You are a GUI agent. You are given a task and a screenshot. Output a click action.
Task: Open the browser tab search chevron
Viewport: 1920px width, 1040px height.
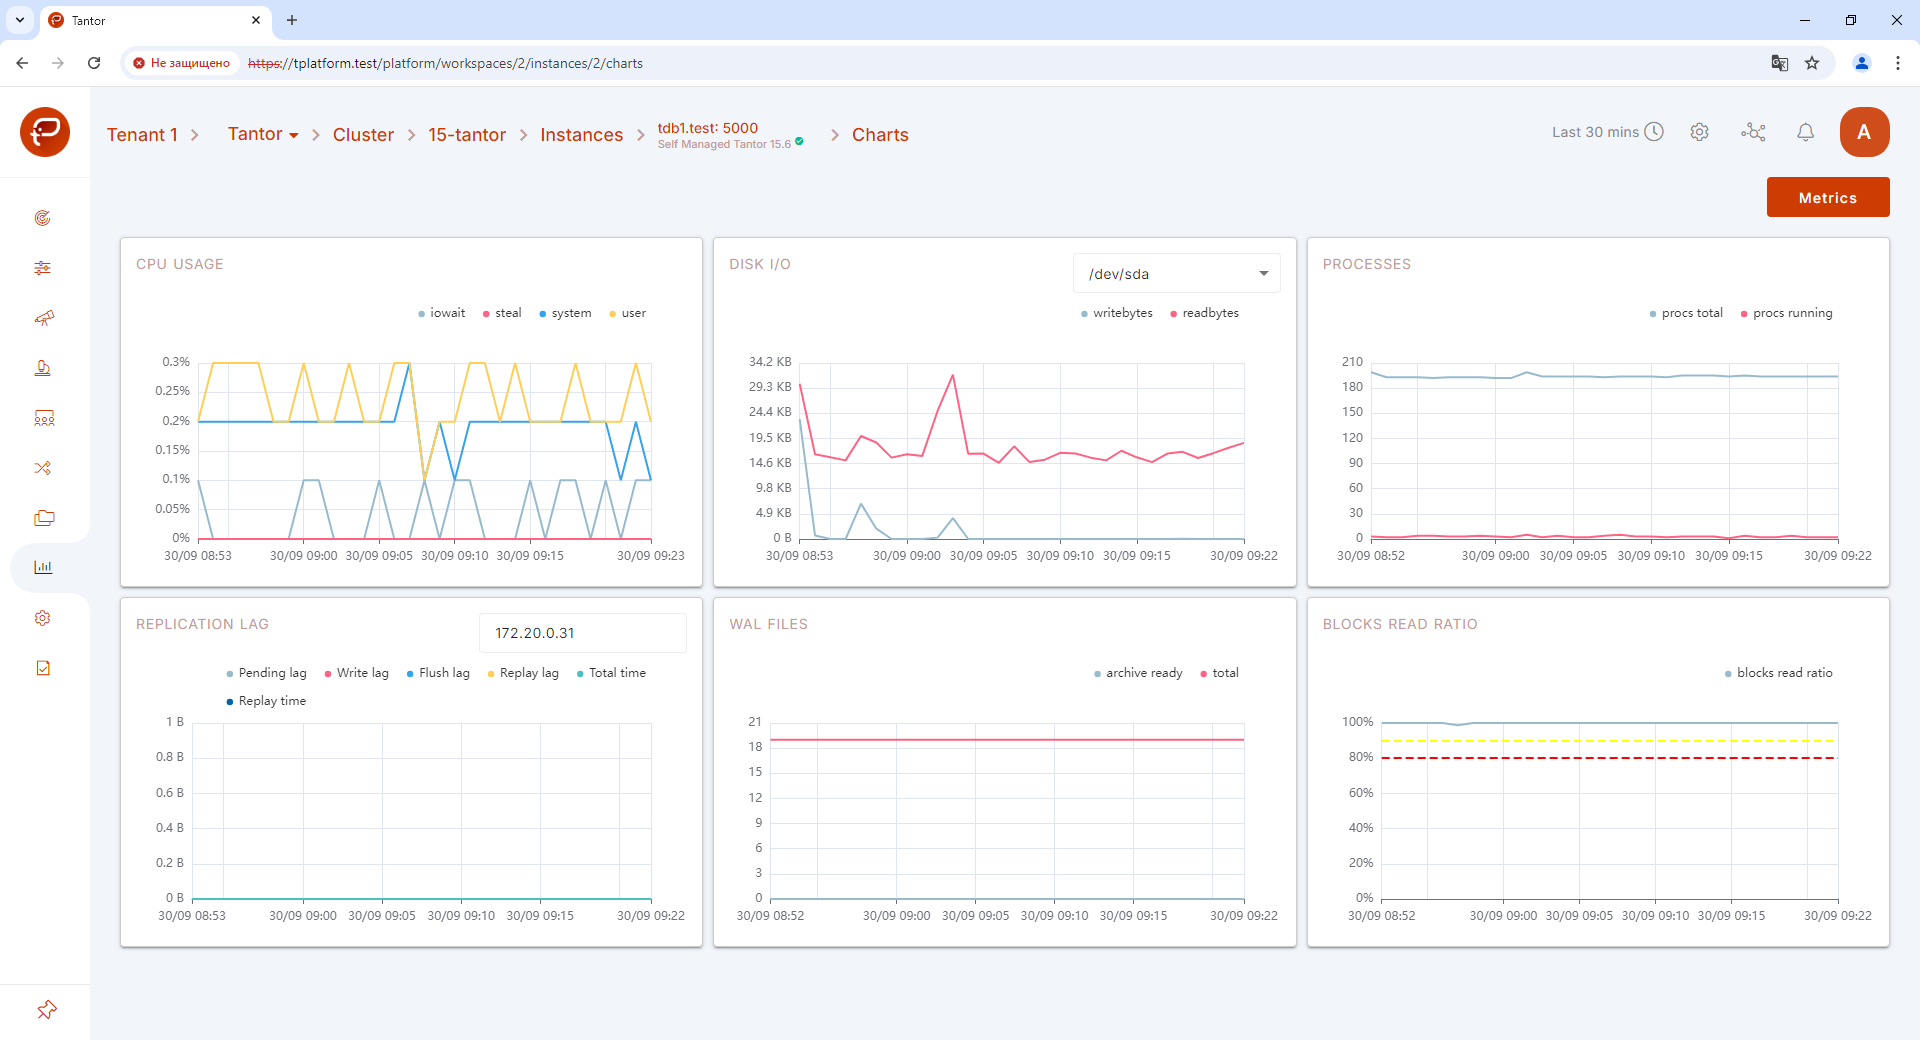tap(19, 20)
